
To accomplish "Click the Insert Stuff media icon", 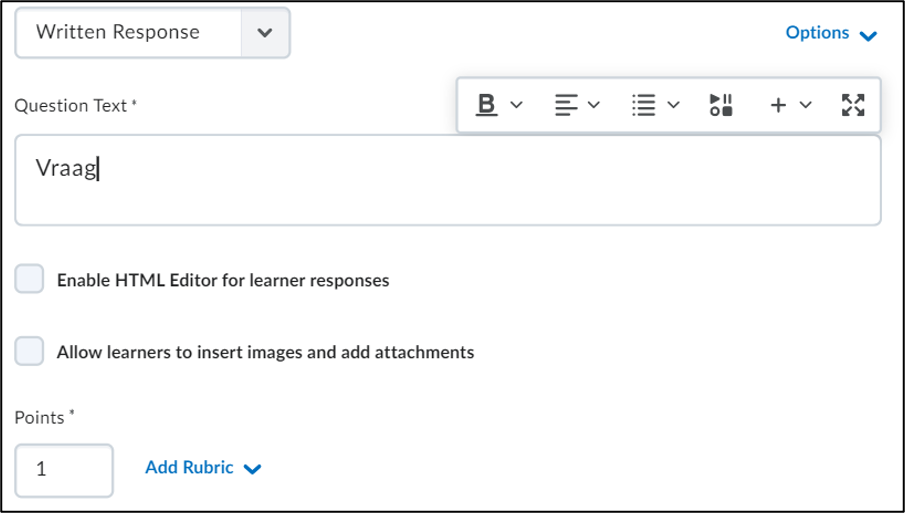I will point(721,105).
